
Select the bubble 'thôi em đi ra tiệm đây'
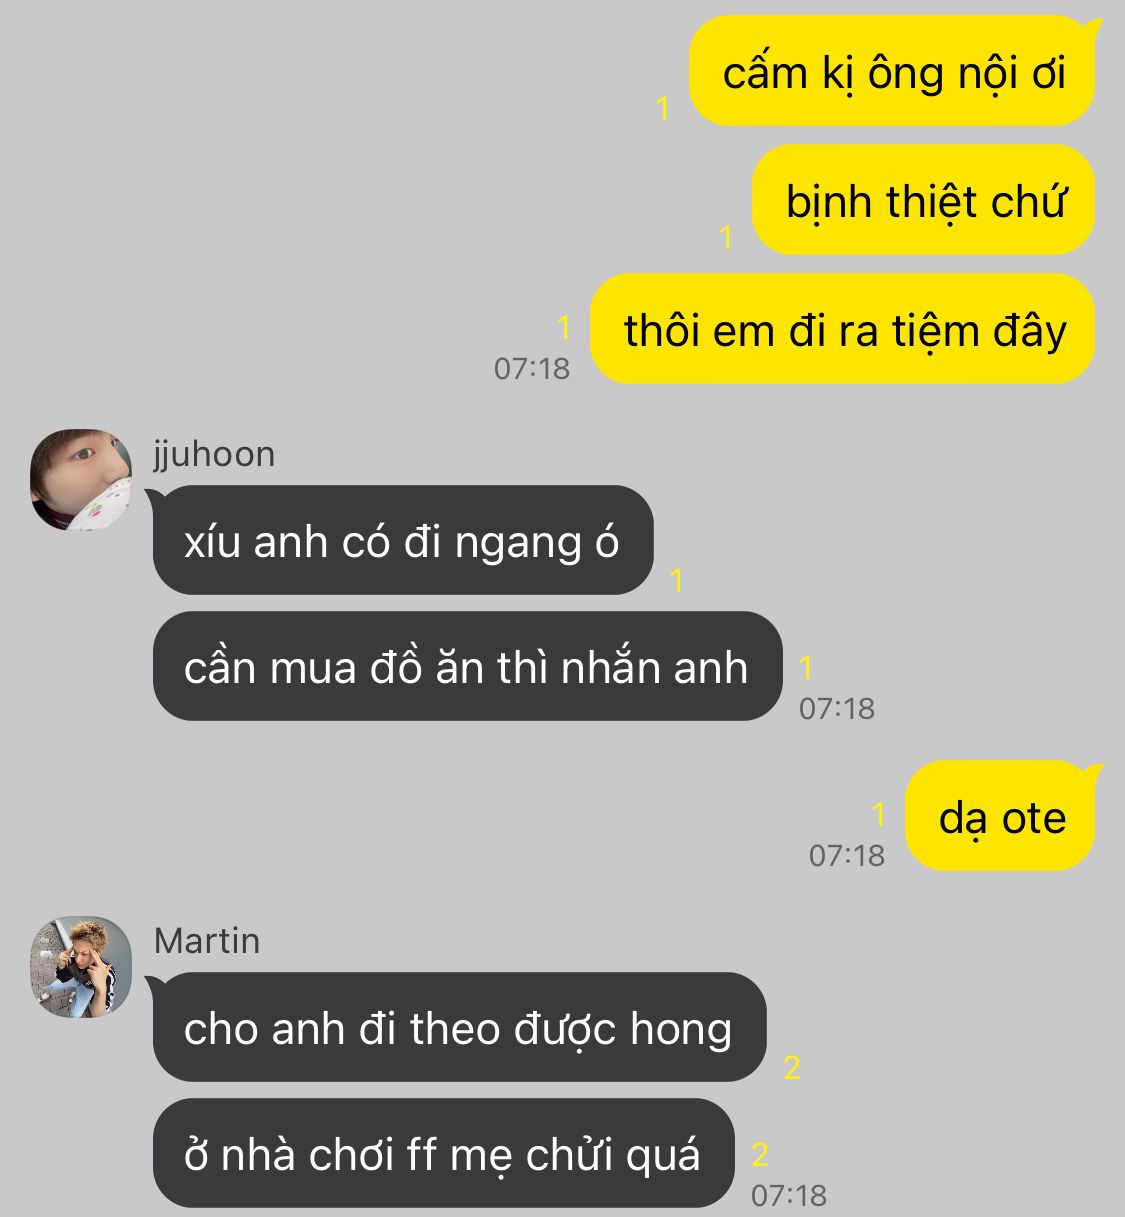843,329
